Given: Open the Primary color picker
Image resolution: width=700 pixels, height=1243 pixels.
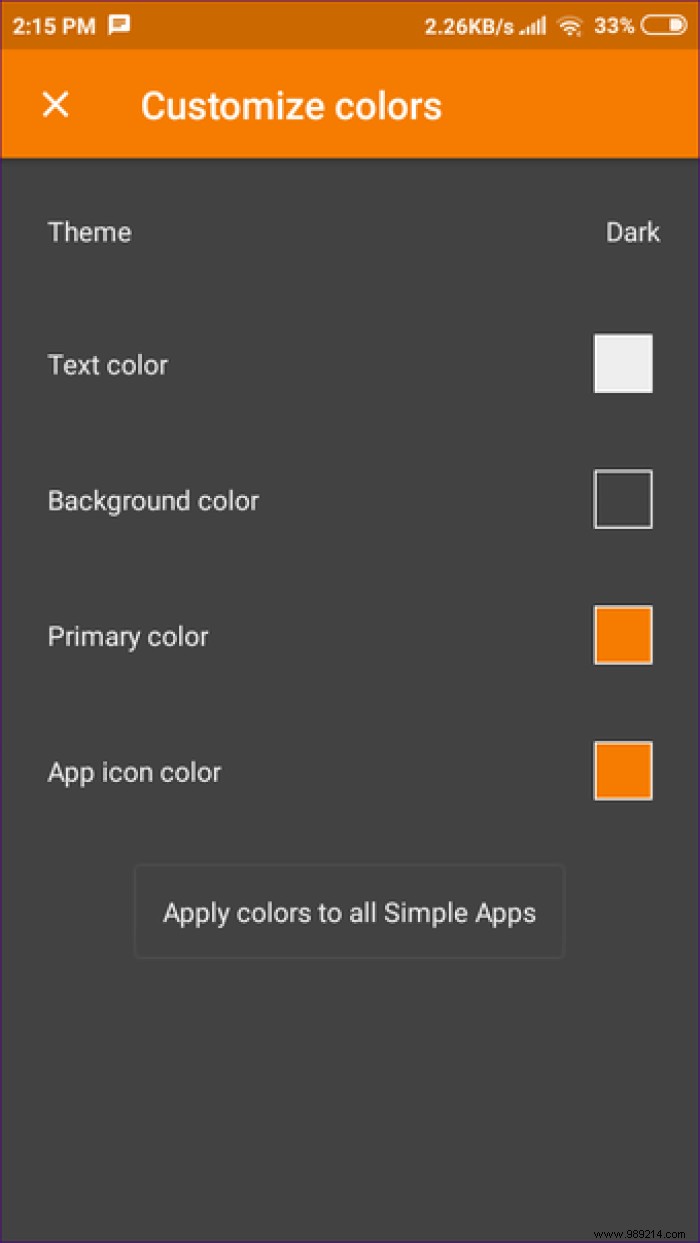Looking at the screenshot, I should click(x=622, y=635).
